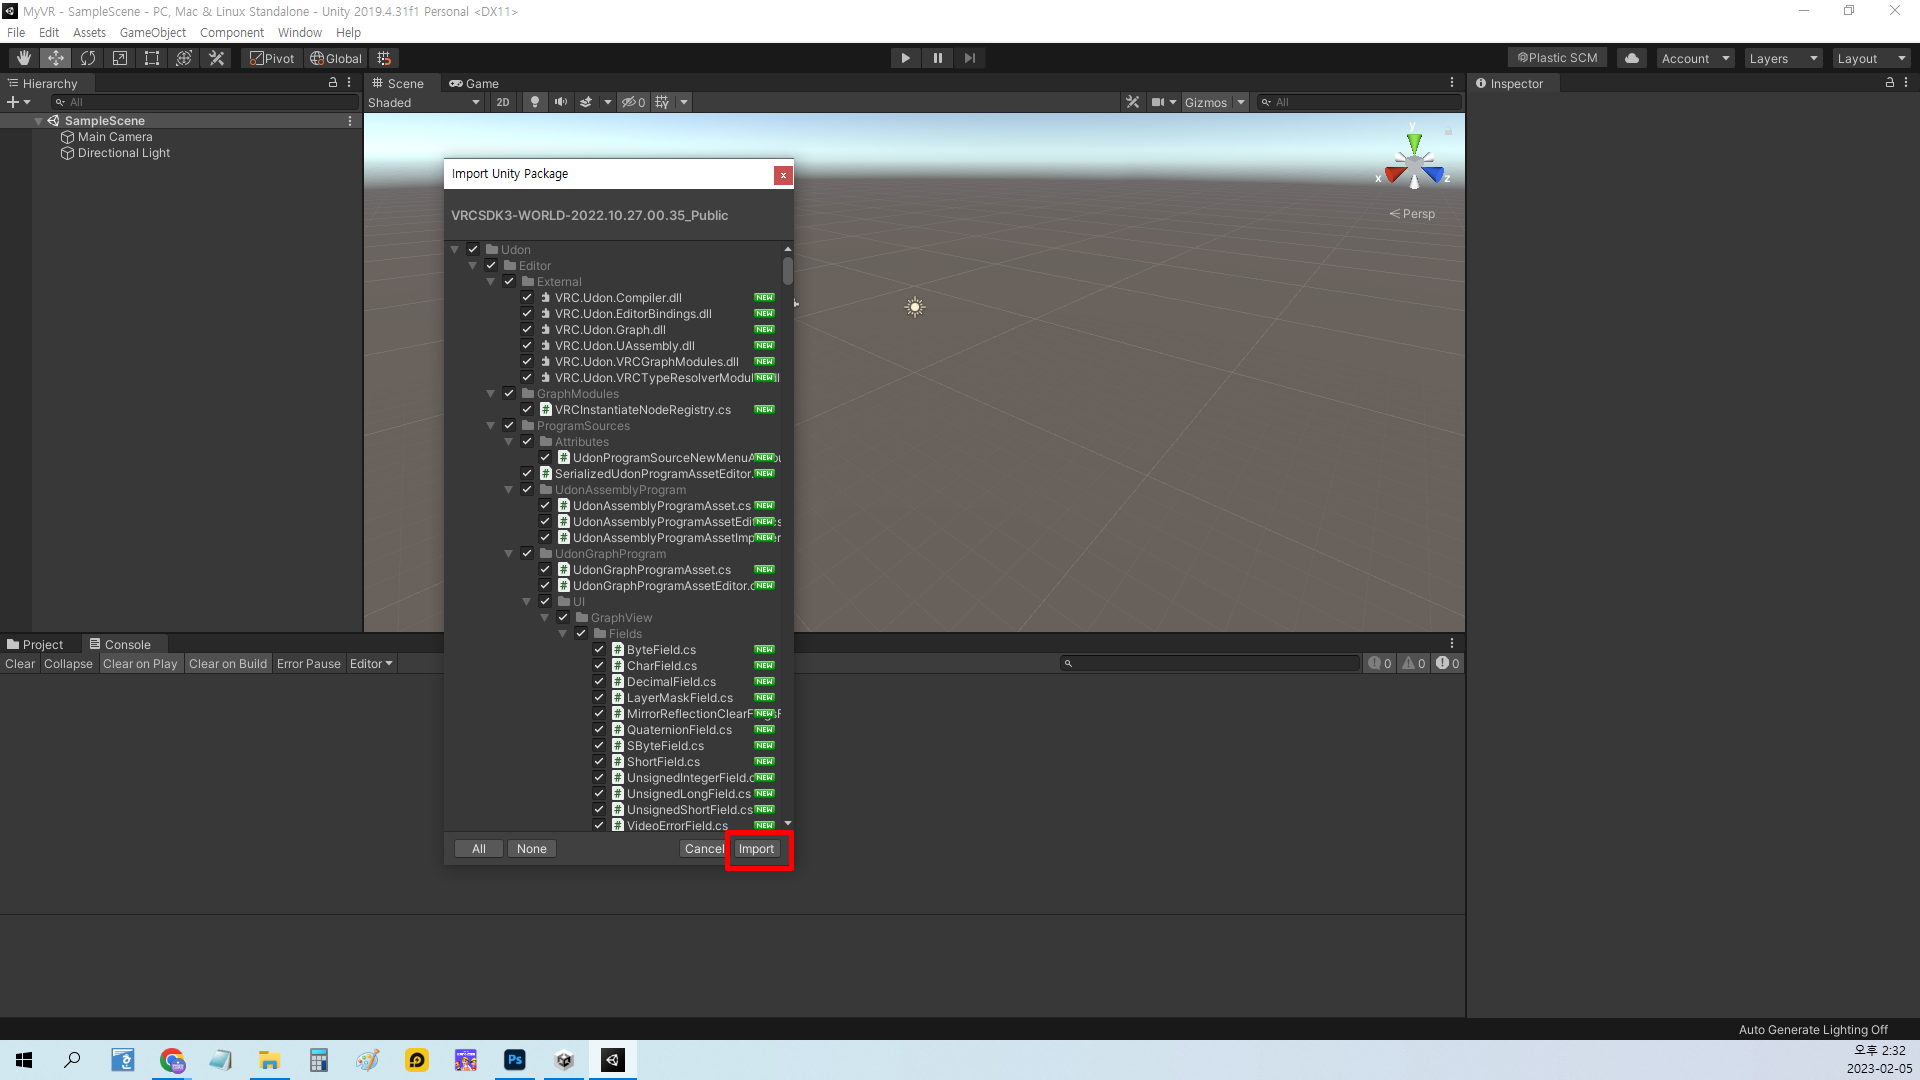This screenshot has height=1080, width=1920.
Task: Select the Rotate tool
Action: tap(88, 58)
